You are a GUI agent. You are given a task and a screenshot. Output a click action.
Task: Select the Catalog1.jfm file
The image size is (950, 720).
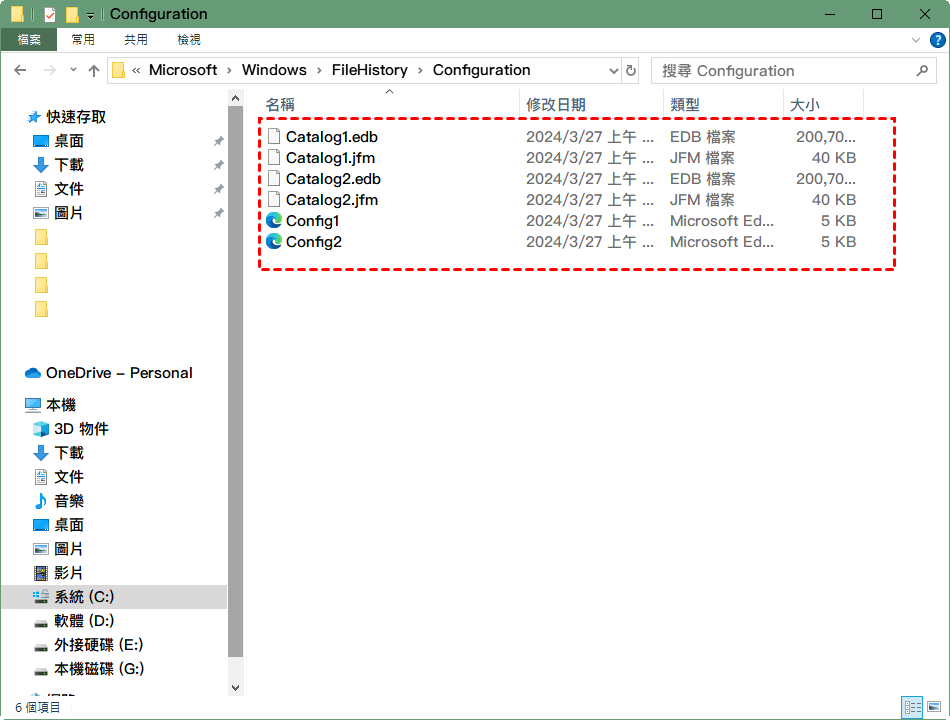(x=330, y=158)
